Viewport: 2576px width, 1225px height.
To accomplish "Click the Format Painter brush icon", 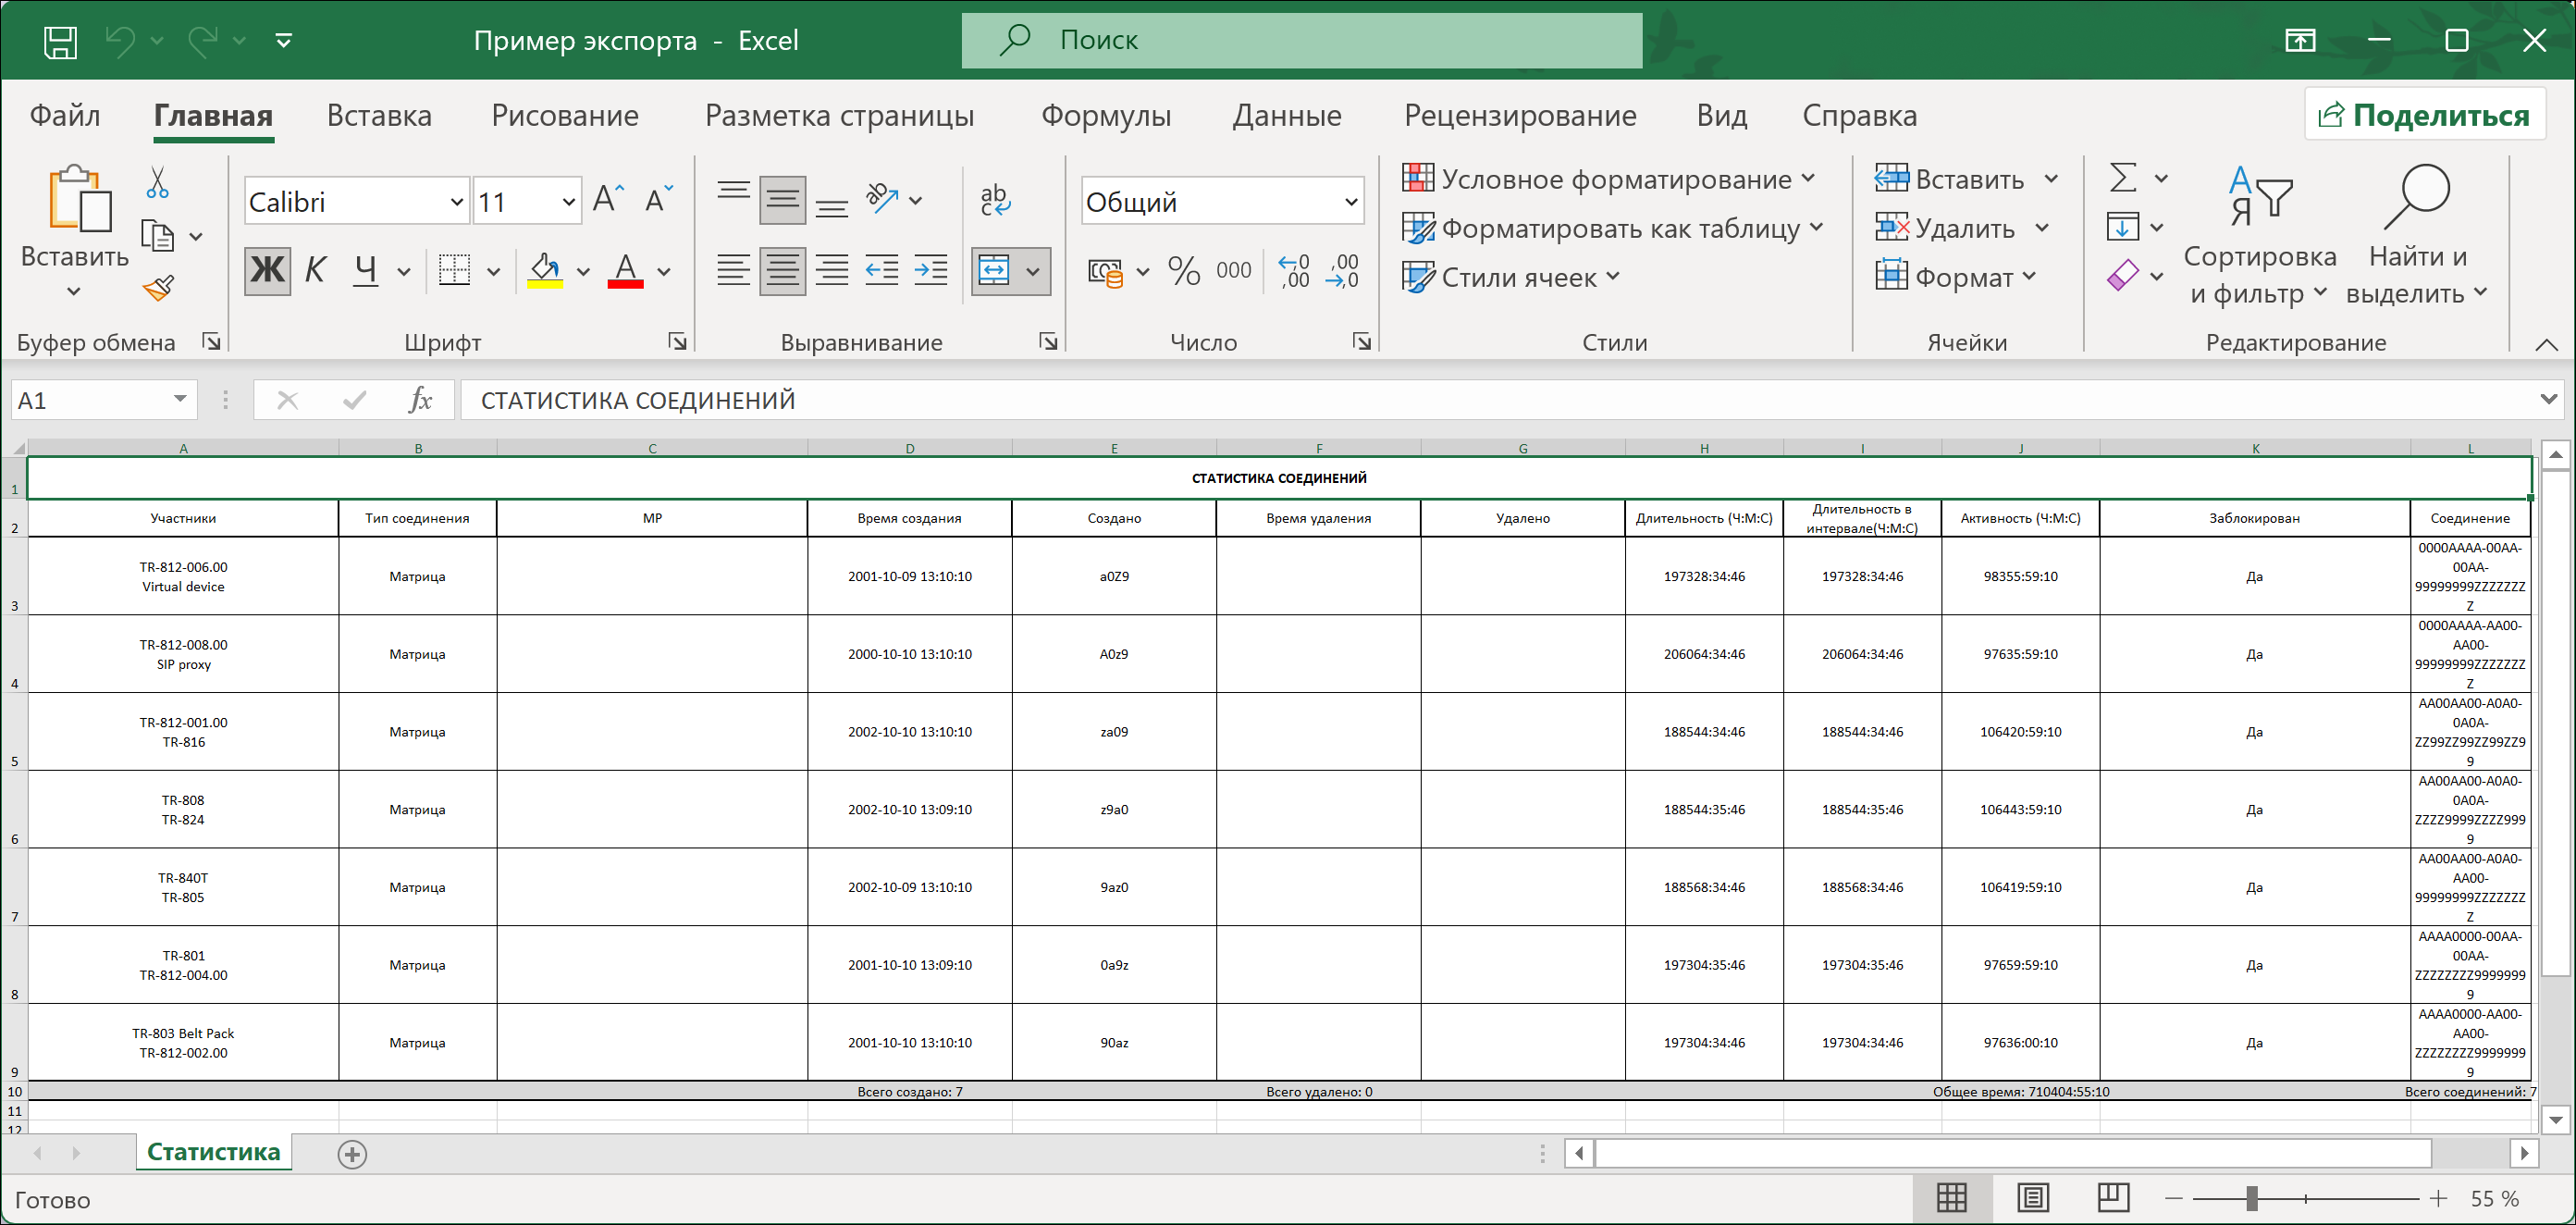I will [158, 290].
